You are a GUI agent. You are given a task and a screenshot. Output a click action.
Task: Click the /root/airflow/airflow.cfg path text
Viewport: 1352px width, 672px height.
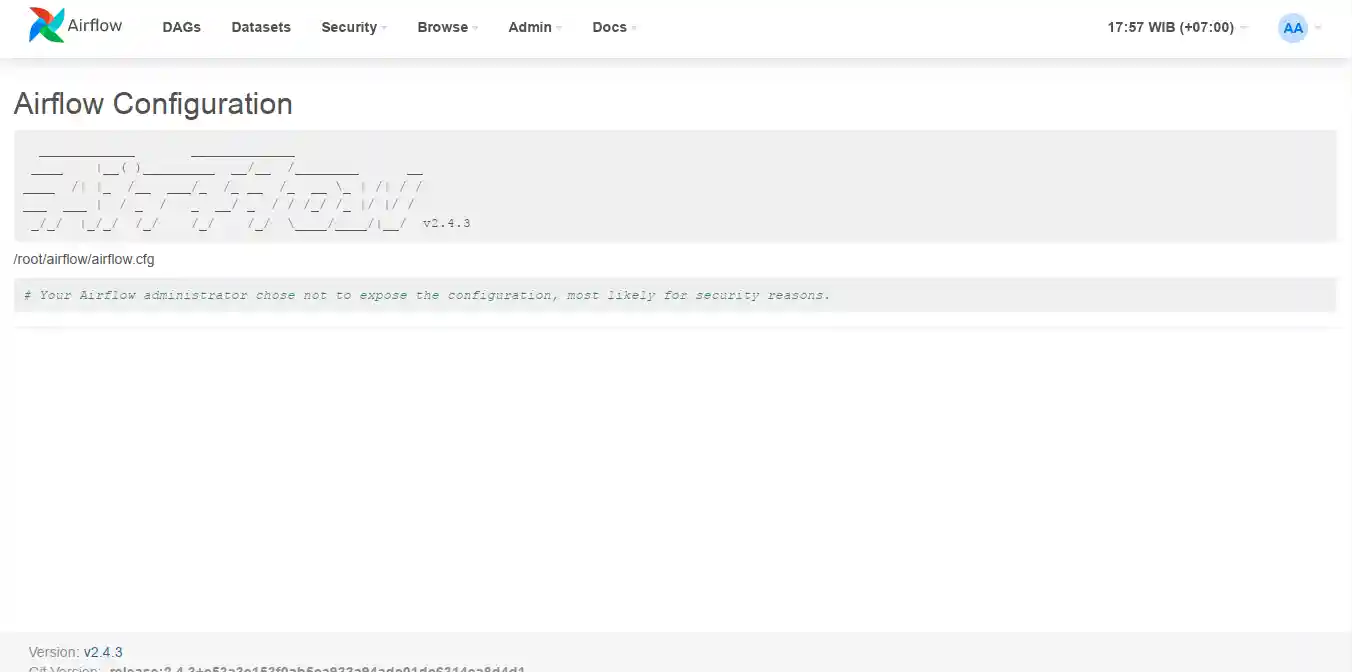click(x=84, y=259)
